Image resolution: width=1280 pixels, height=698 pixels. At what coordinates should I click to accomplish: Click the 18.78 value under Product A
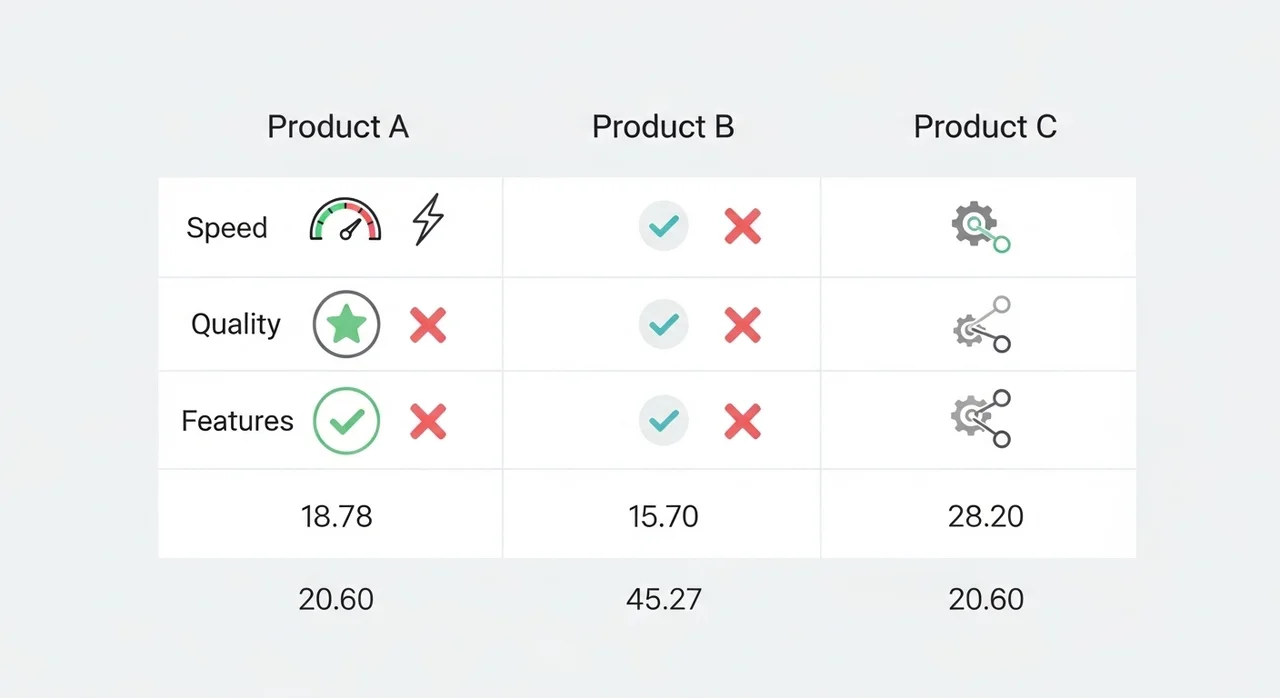[x=336, y=516]
